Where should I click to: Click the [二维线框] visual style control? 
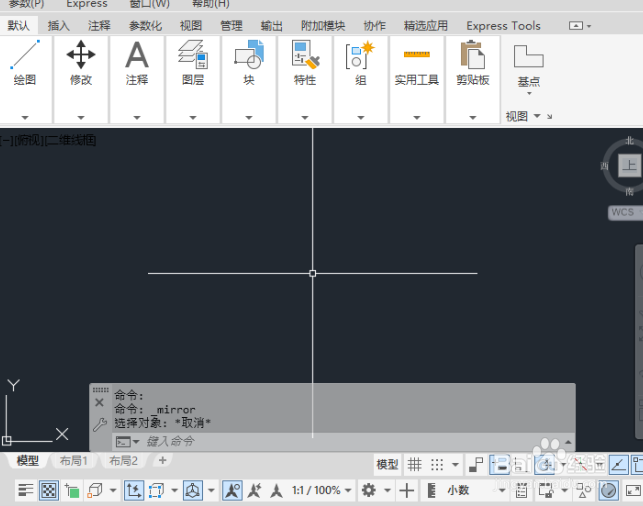pyautogui.click(x=70, y=141)
